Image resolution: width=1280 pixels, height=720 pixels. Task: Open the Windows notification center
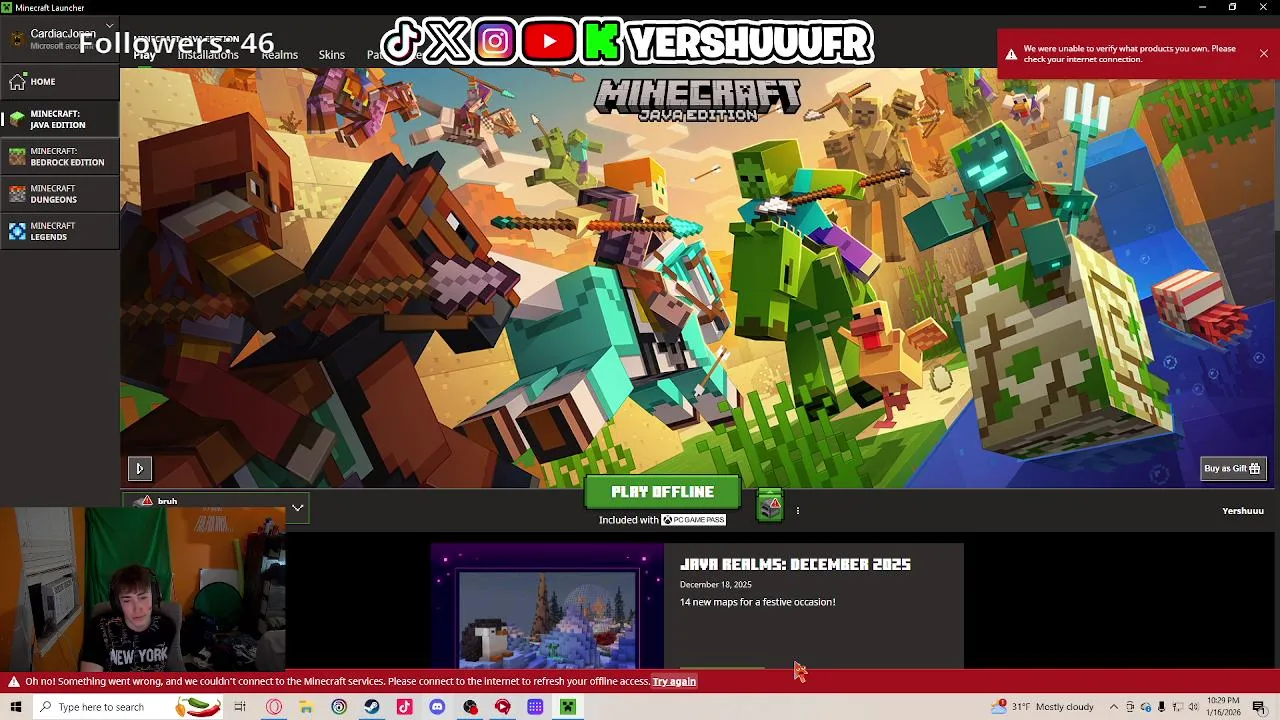coord(1259,707)
